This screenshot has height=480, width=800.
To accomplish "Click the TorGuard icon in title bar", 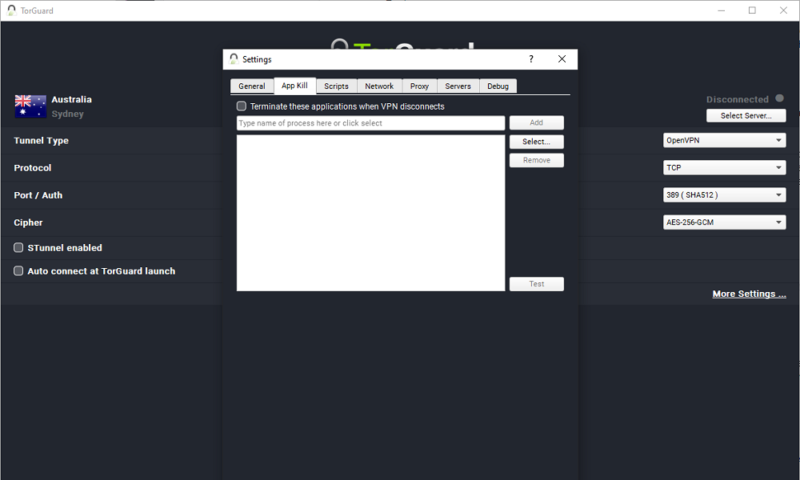I will point(11,10).
